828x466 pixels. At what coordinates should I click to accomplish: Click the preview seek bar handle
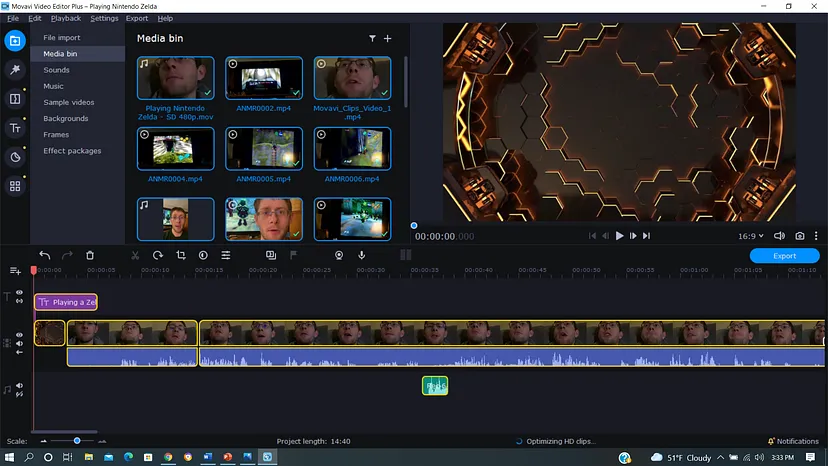pyautogui.click(x=414, y=226)
